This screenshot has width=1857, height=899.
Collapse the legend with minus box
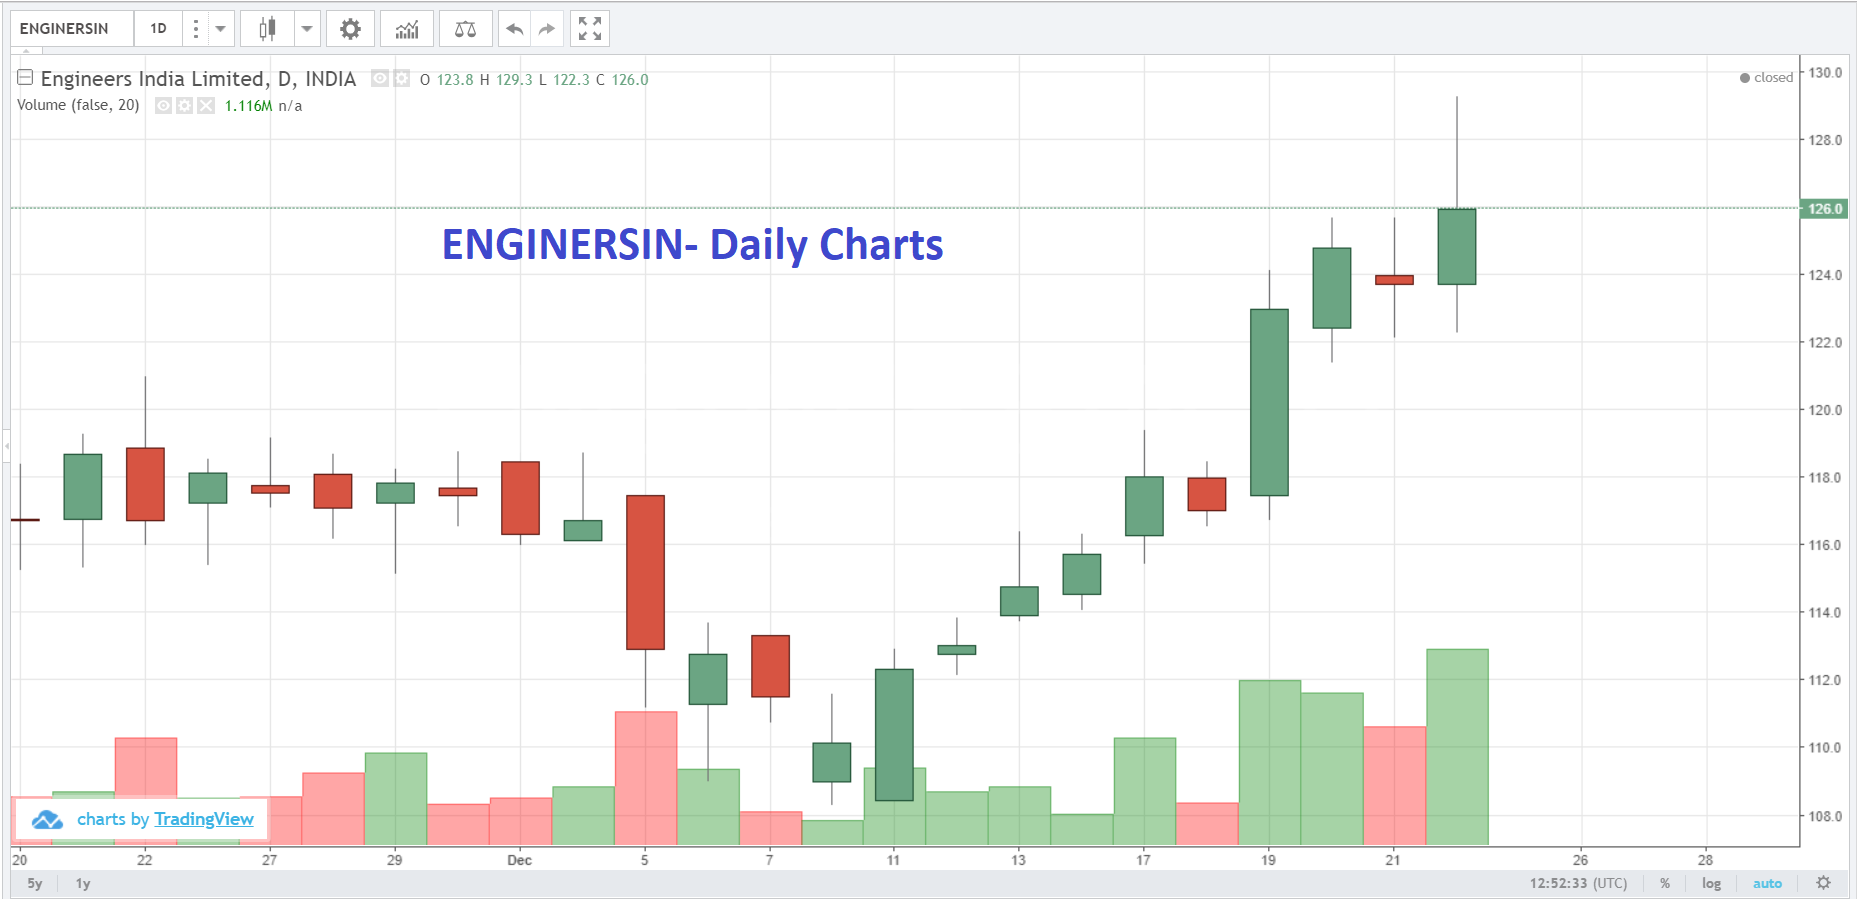[25, 77]
